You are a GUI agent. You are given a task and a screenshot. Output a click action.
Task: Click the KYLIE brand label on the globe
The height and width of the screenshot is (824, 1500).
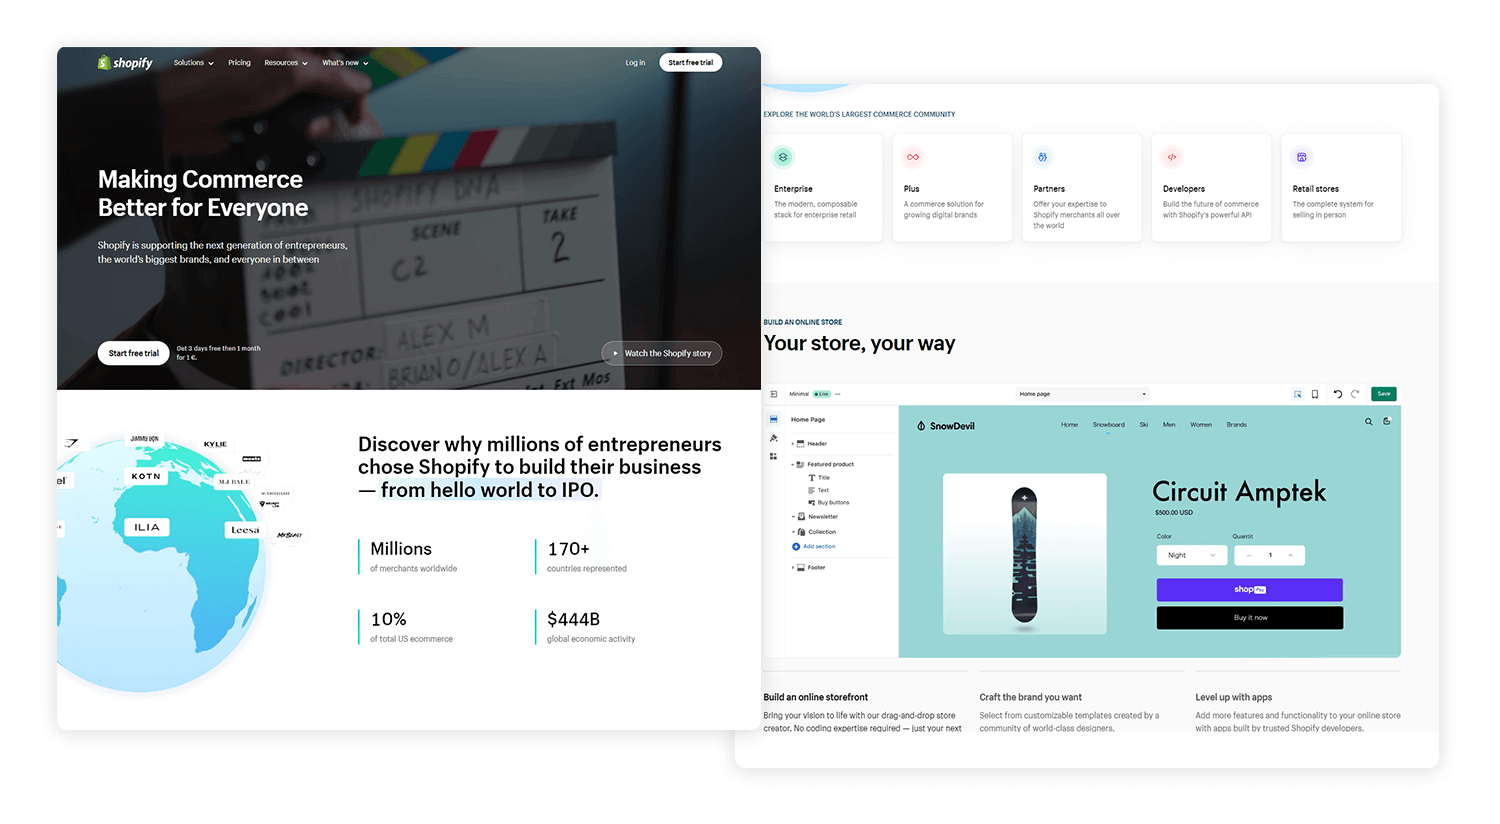215,444
